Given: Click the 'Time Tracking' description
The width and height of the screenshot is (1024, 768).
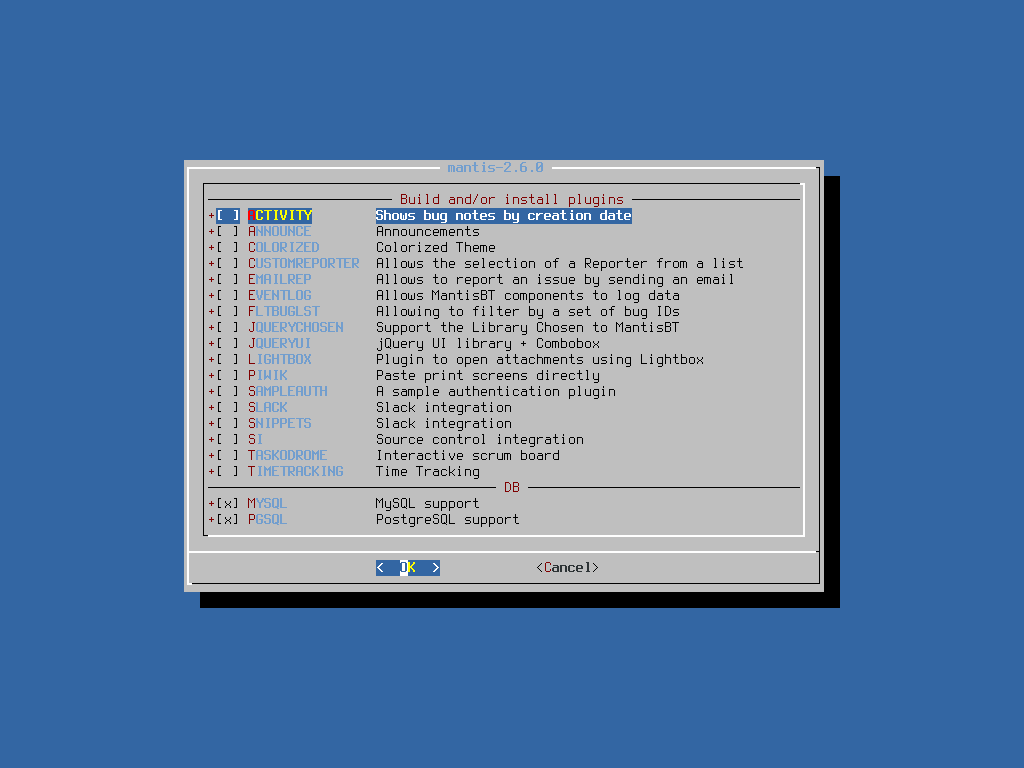Looking at the screenshot, I should click(x=428, y=472).
